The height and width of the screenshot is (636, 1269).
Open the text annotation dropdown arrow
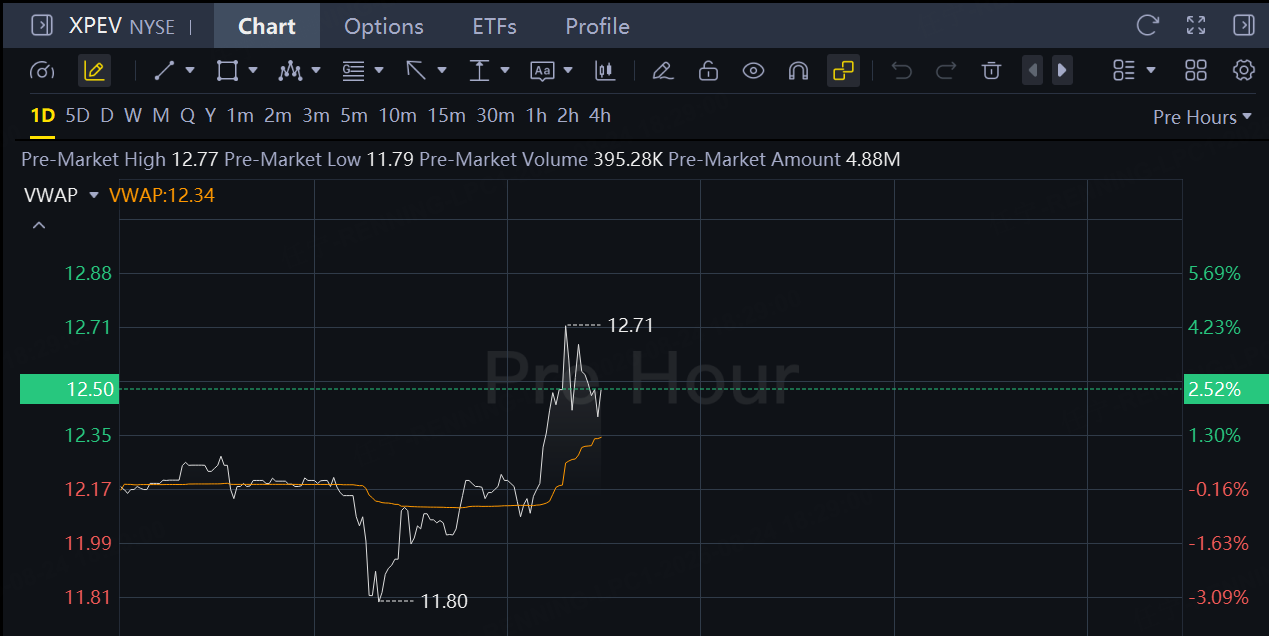click(568, 70)
